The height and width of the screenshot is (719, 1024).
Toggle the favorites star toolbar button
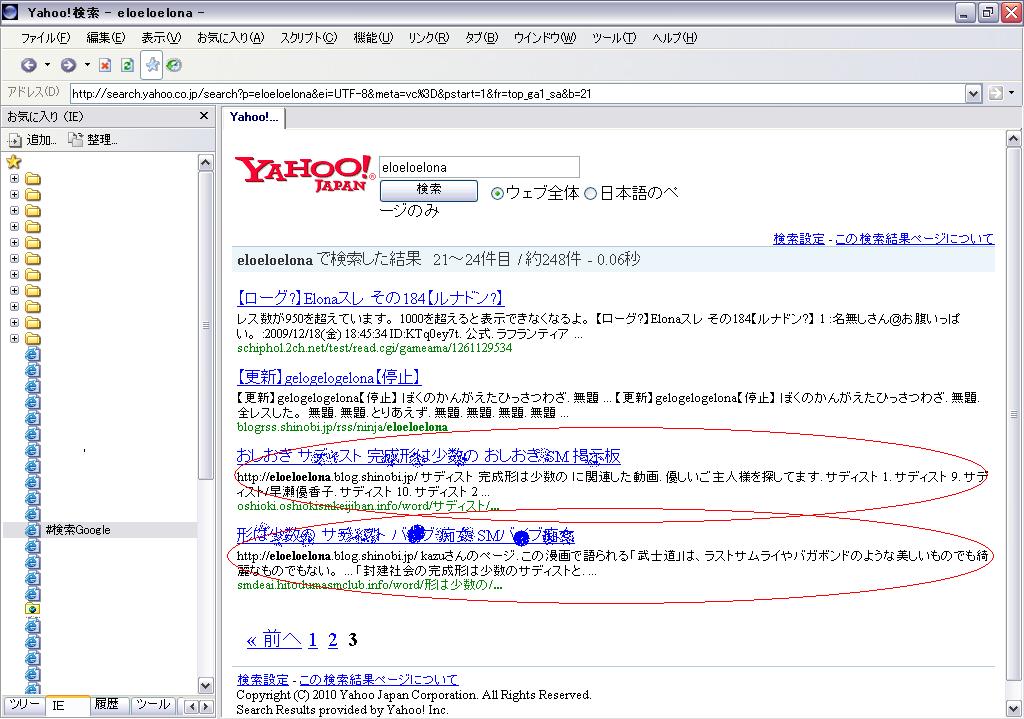point(152,65)
